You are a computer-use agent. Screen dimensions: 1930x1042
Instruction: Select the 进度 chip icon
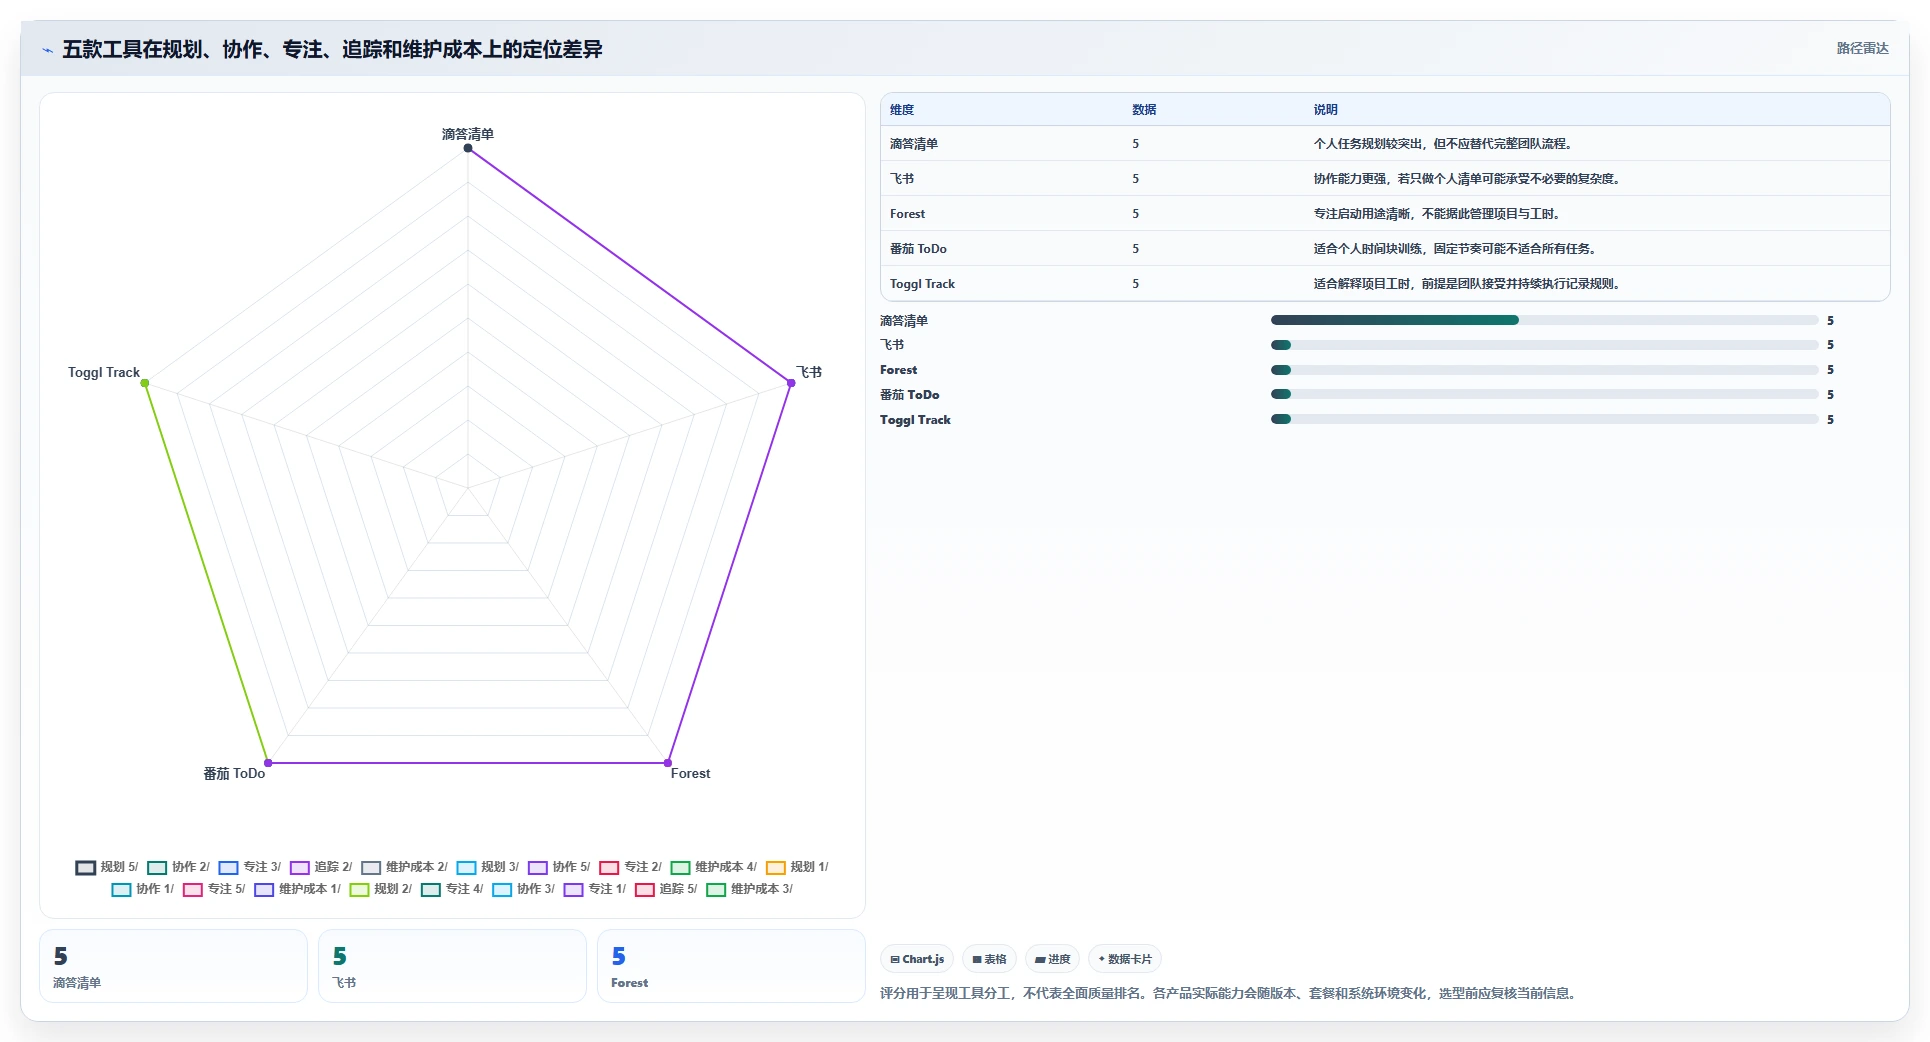point(1040,959)
